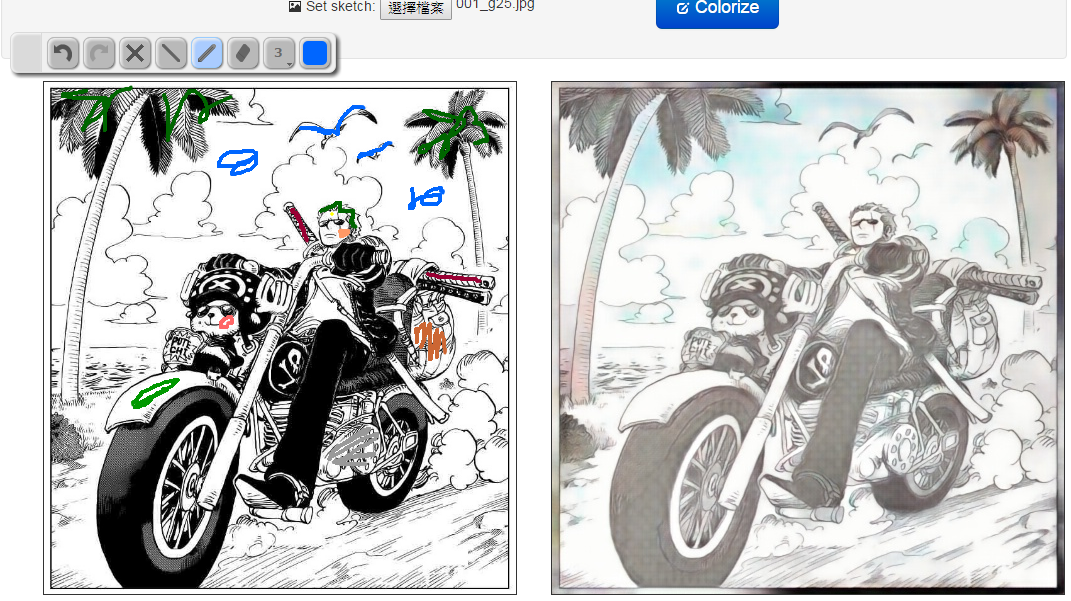The height and width of the screenshot is (601, 1071).
Task: Open the blue color picker swatch
Action: [315, 53]
